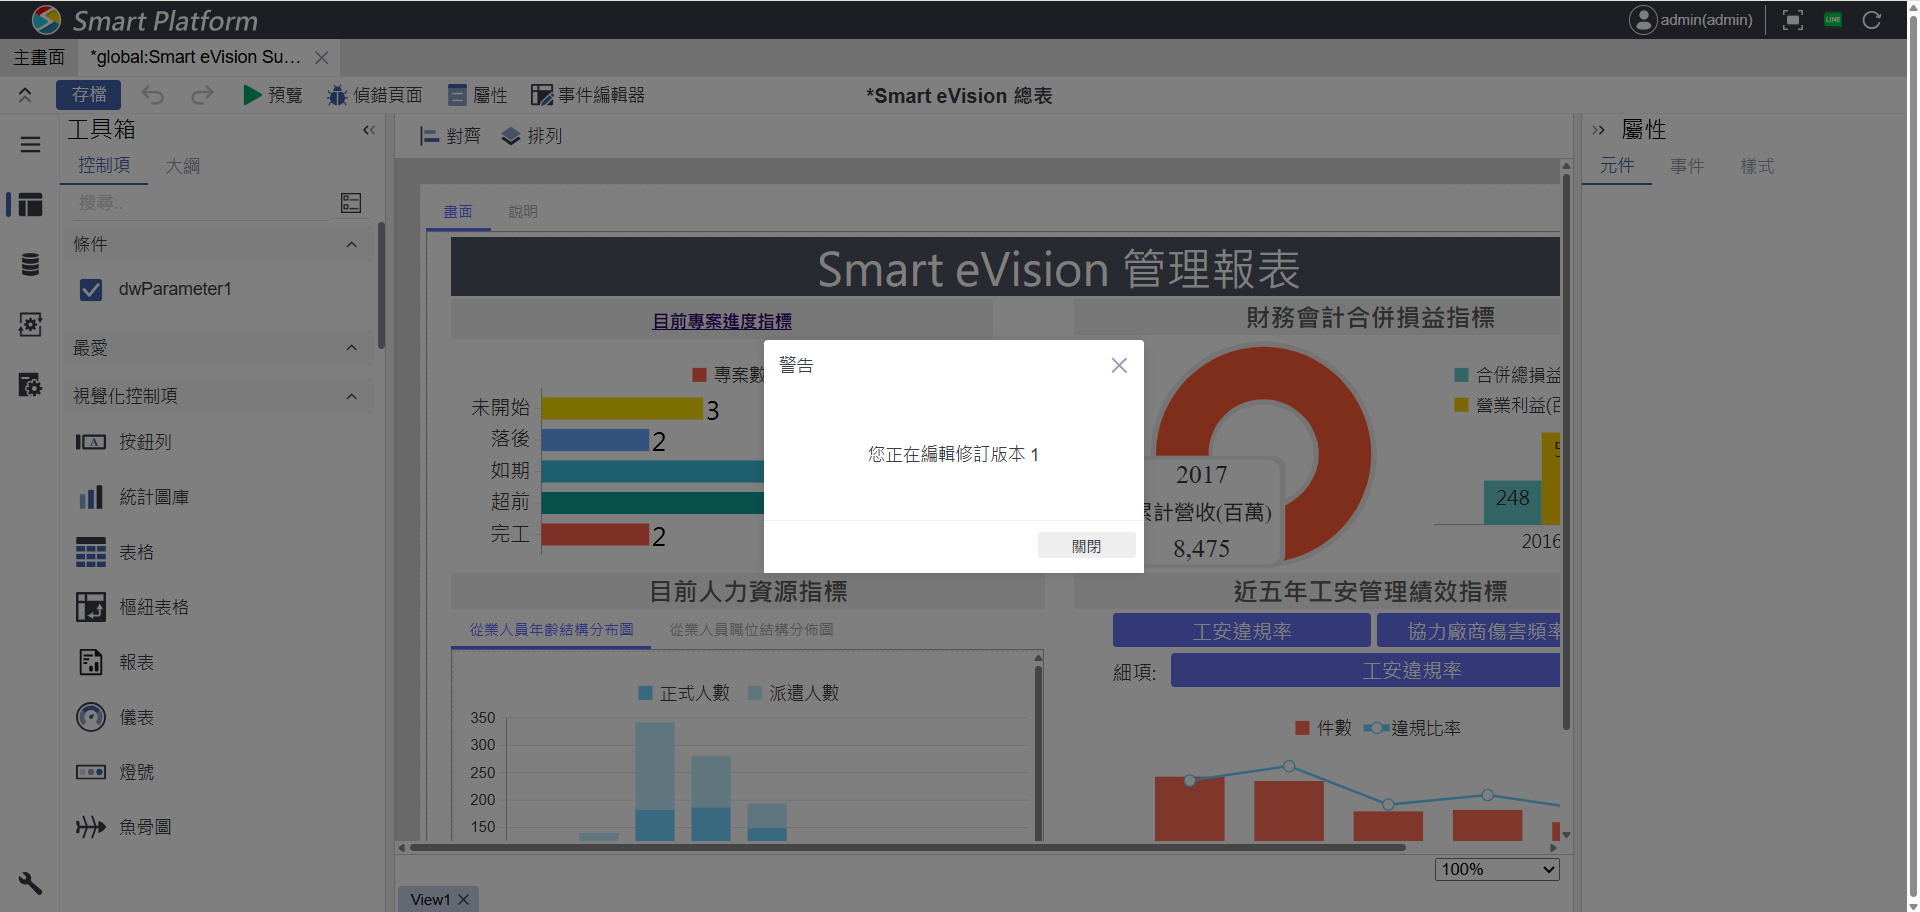Switch to the 大綱 tab
Screen dimensions: 1920x912
[182, 166]
